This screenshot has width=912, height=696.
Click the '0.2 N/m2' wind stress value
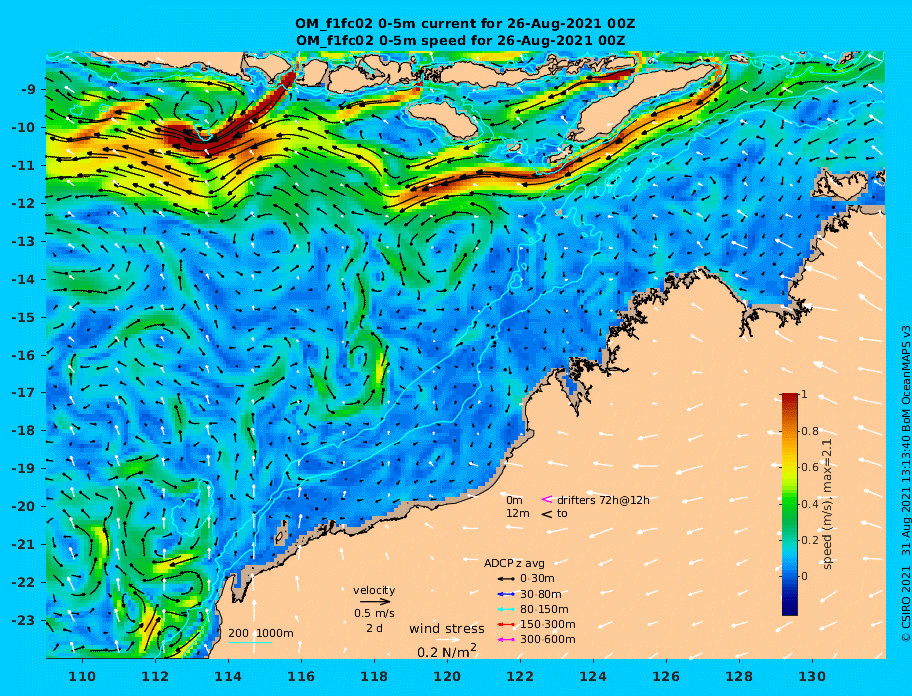[447, 651]
